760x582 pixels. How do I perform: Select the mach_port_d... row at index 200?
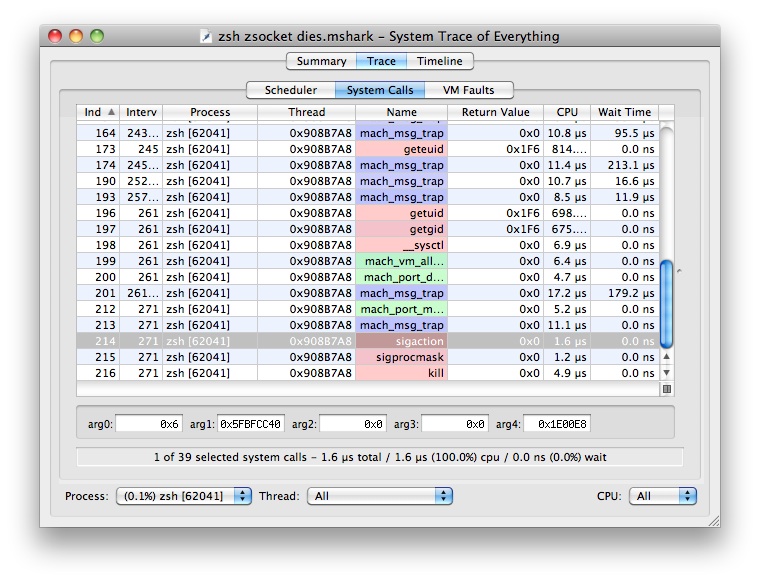pyautogui.click(x=368, y=277)
